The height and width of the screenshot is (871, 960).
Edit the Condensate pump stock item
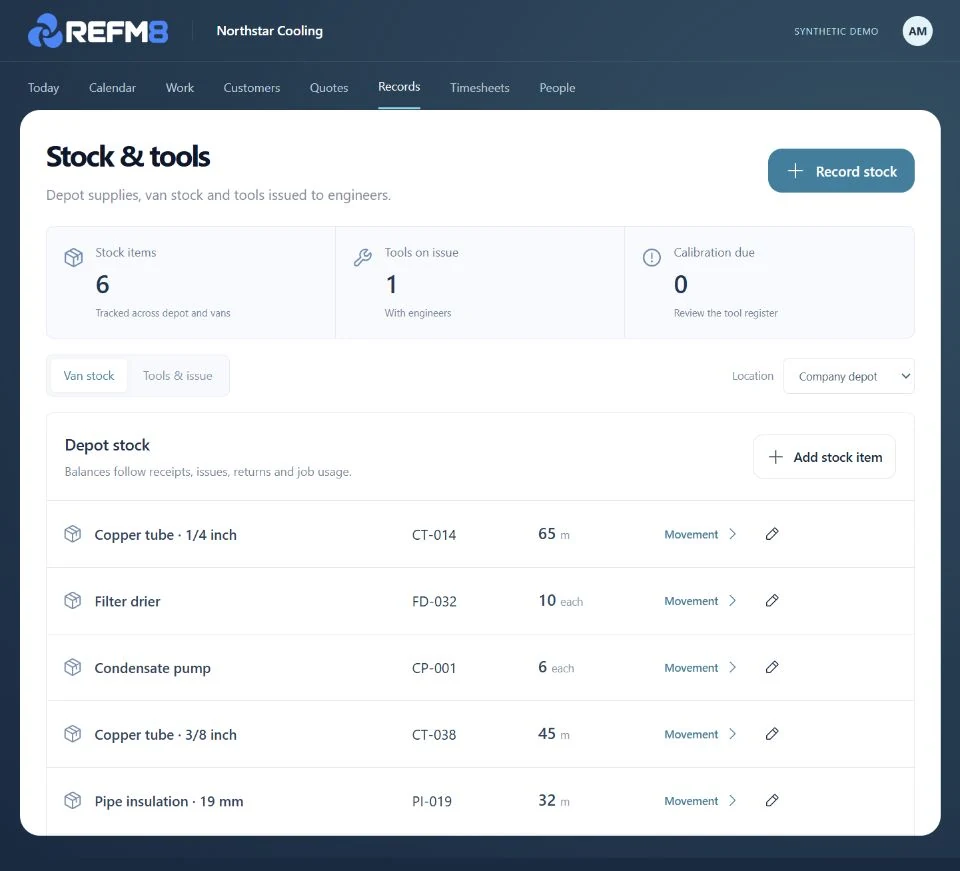(772, 667)
